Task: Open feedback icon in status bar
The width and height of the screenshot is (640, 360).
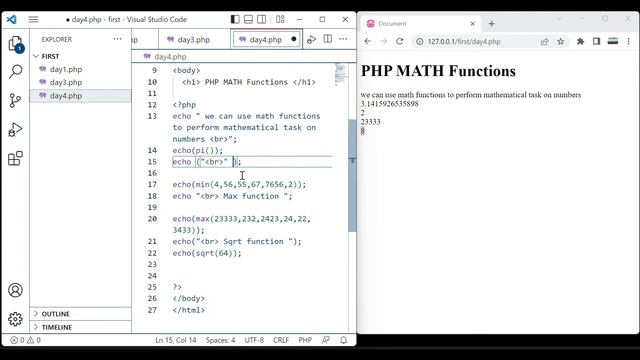Action: [326, 340]
